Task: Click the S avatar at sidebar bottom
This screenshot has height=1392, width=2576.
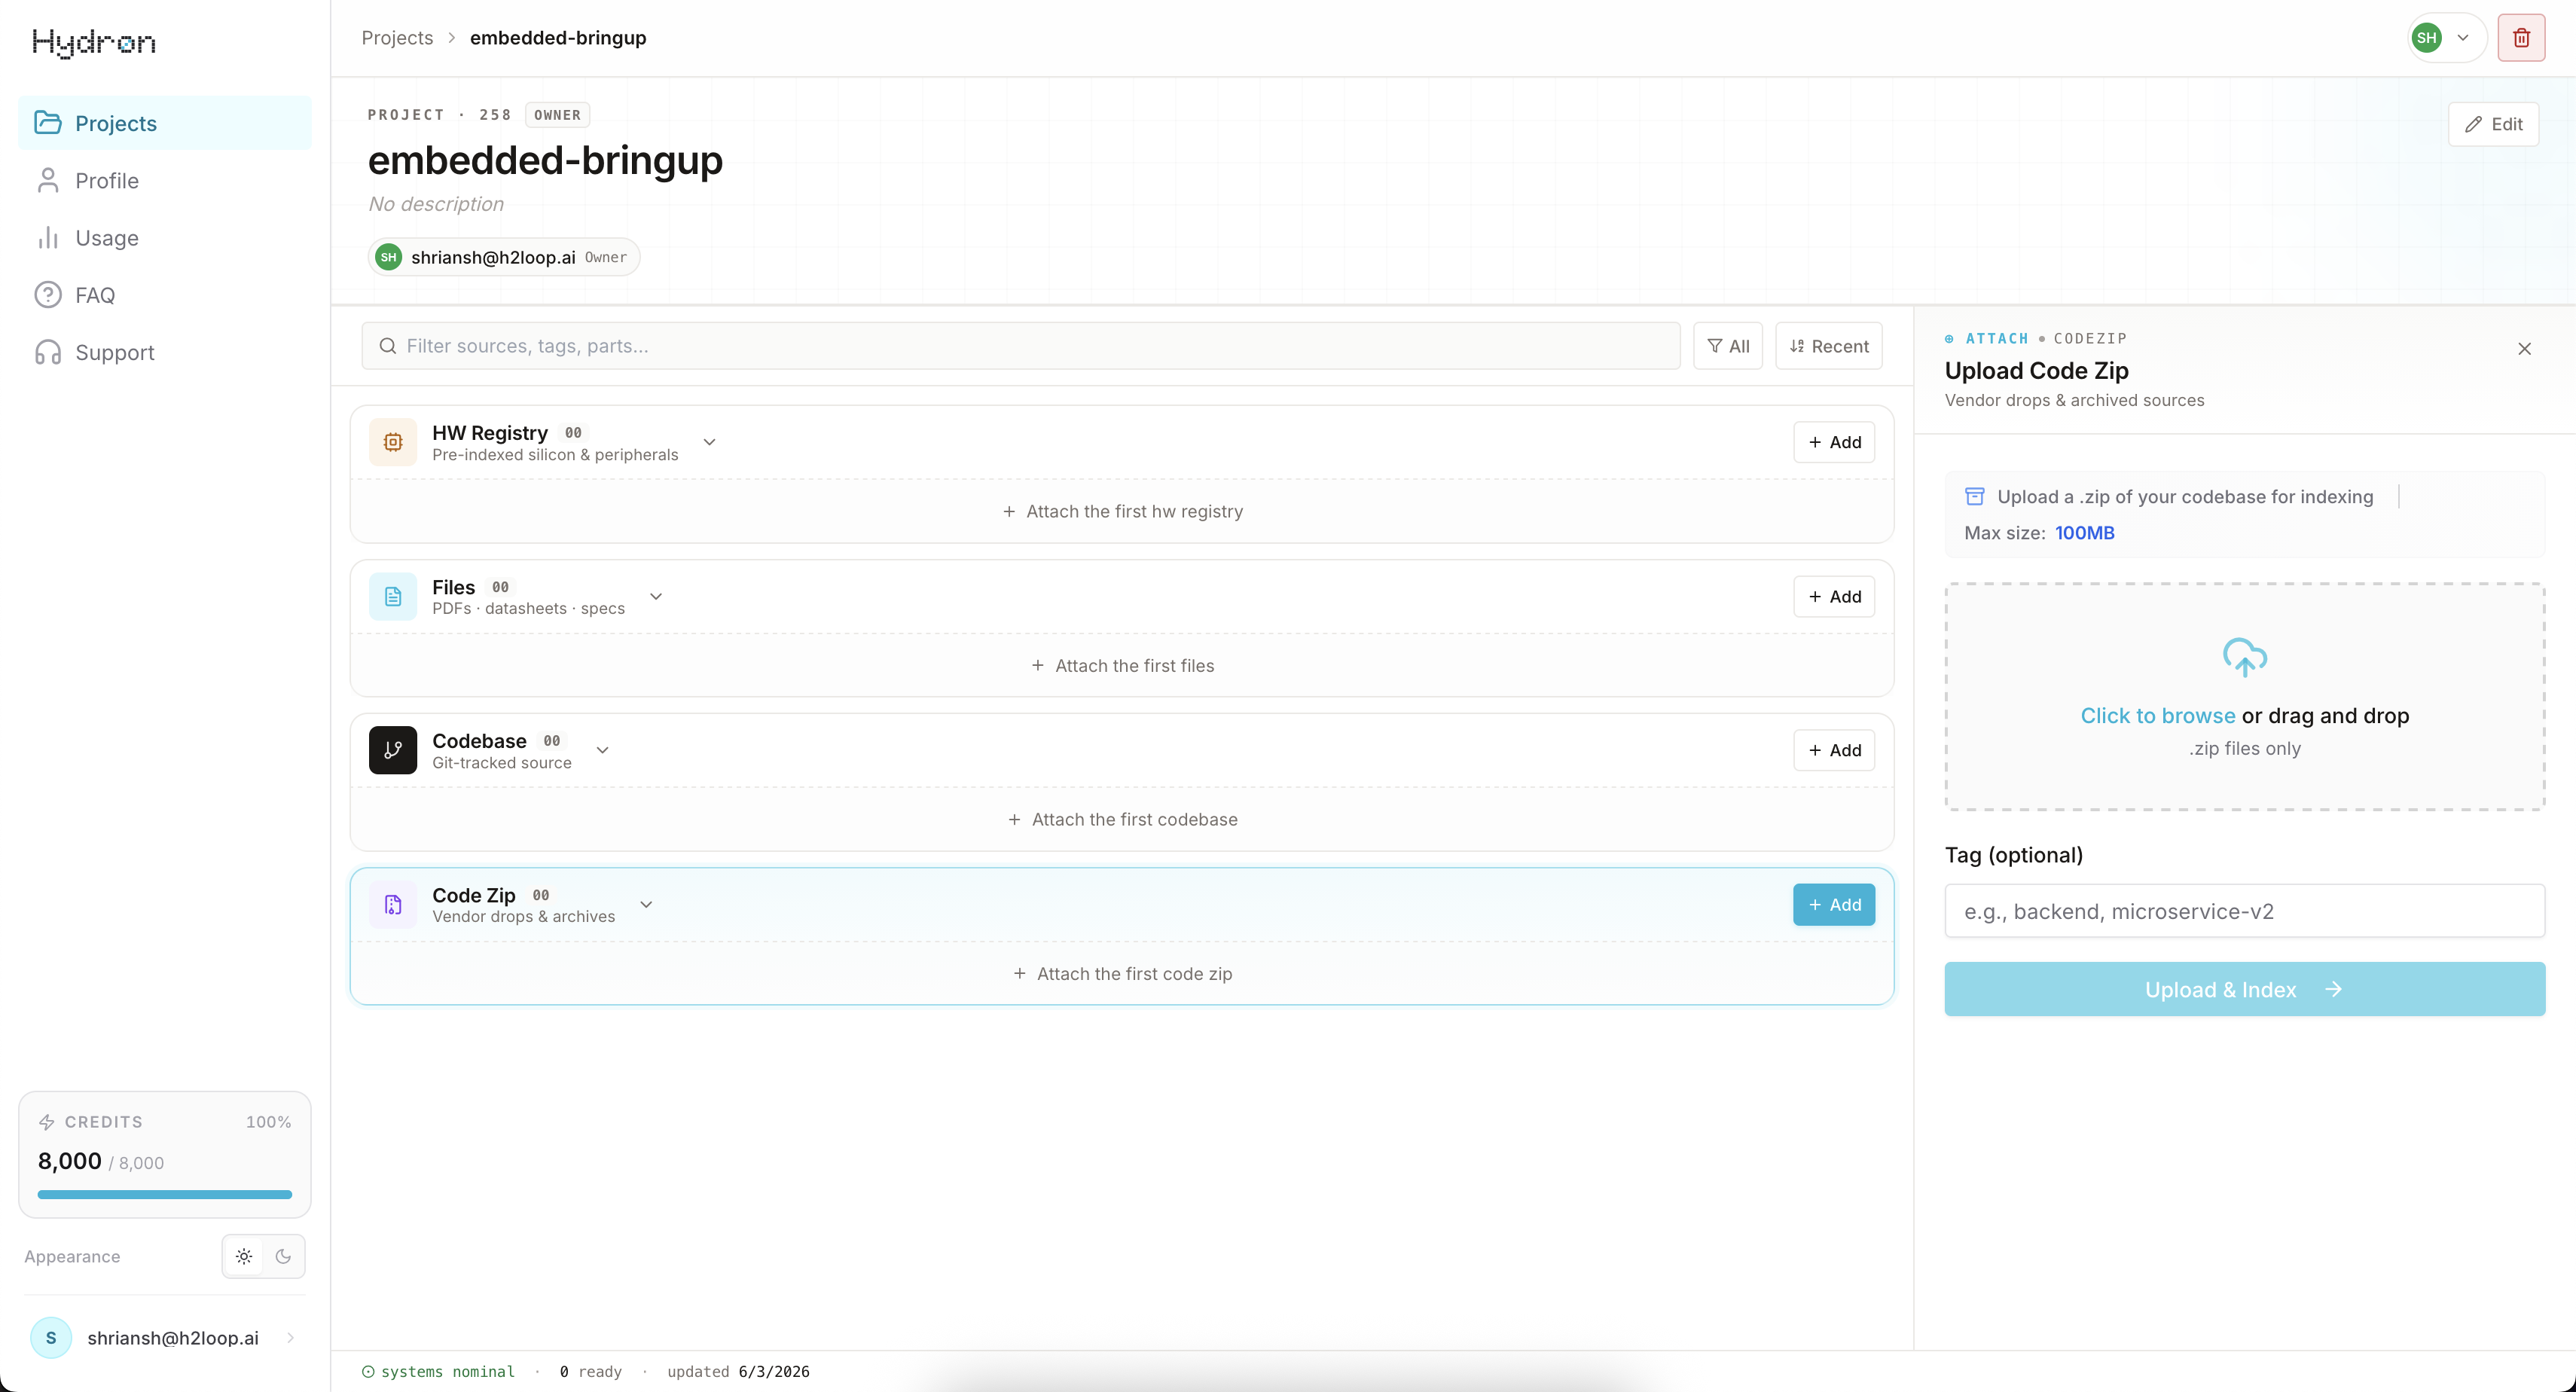Action: click(51, 1337)
